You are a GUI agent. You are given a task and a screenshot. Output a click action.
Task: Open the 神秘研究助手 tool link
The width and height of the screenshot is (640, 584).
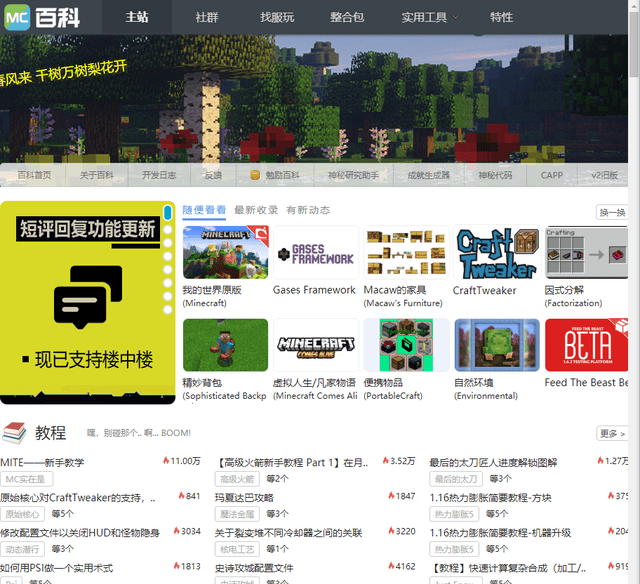[353, 175]
